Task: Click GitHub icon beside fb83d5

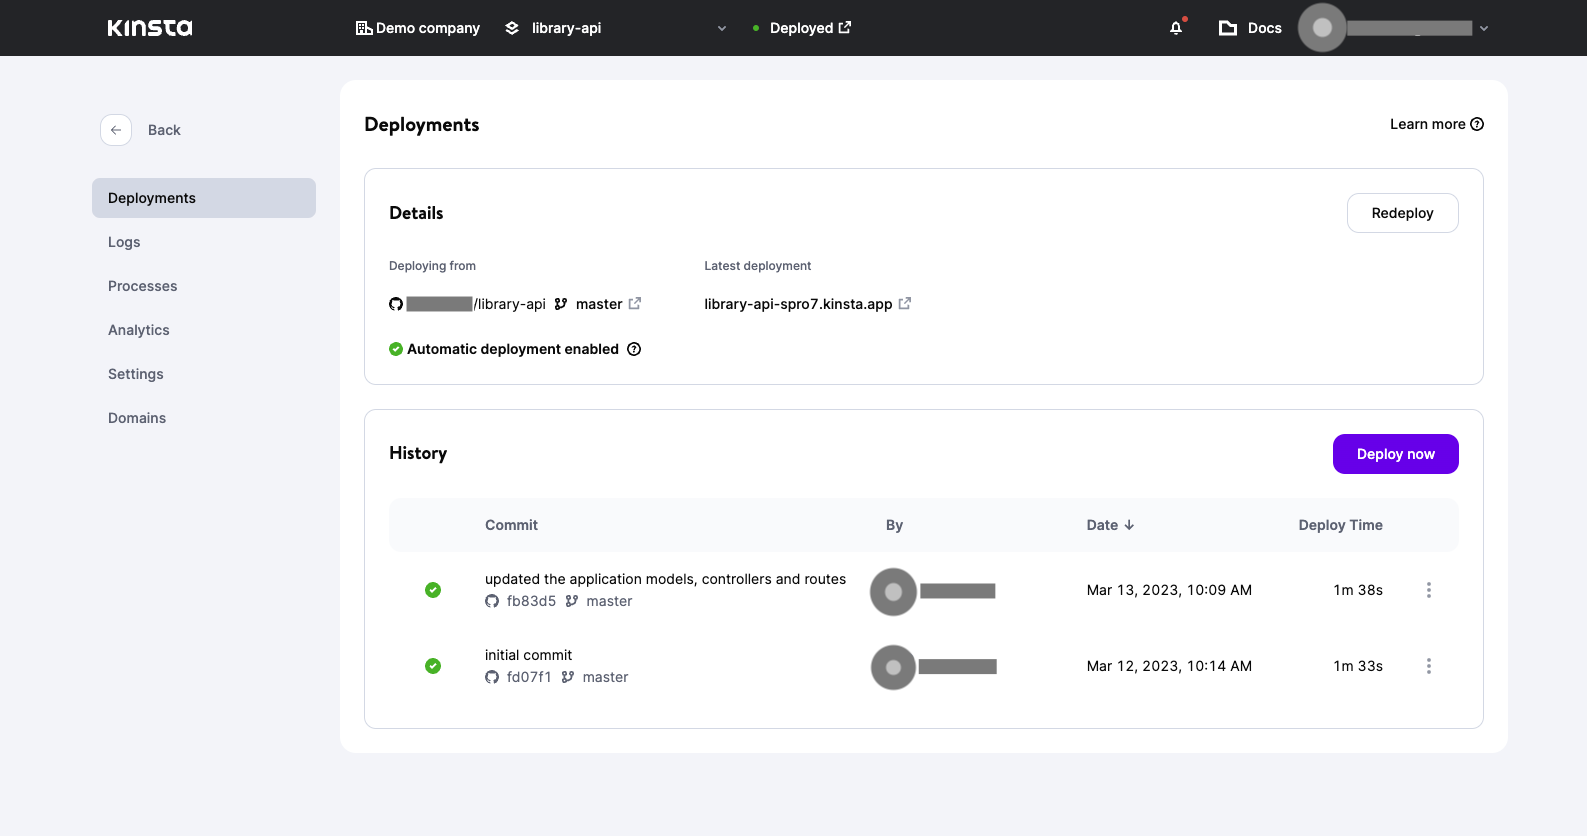Action: (x=492, y=601)
